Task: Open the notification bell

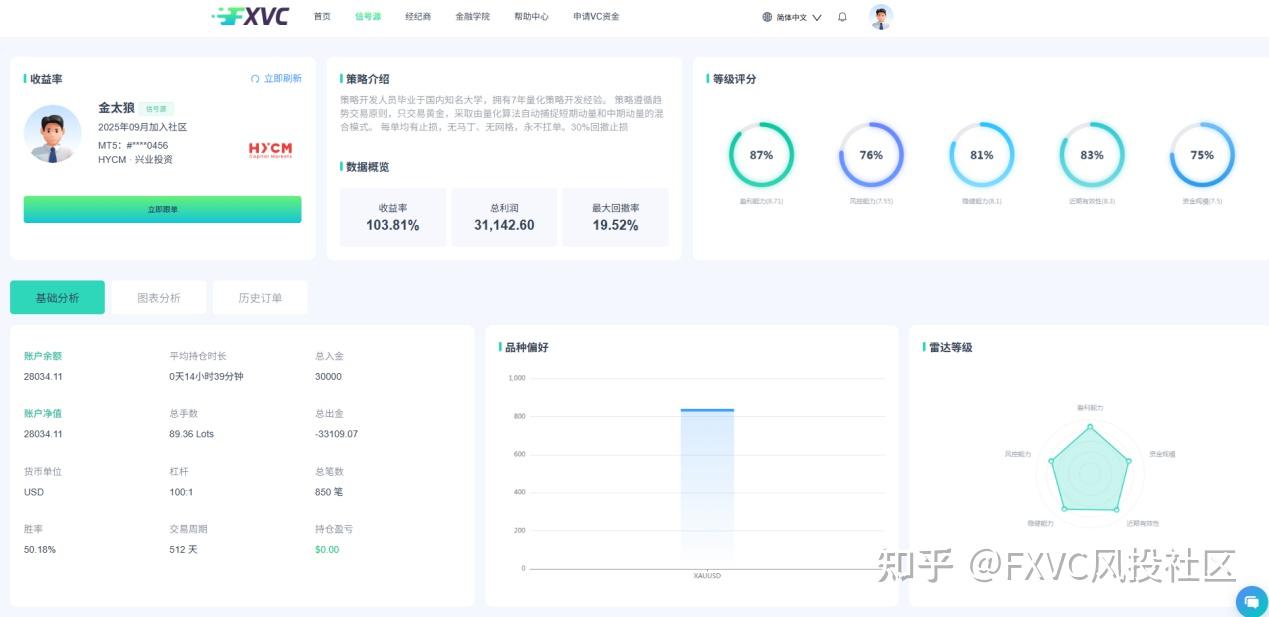Action: [x=842, y=17]
